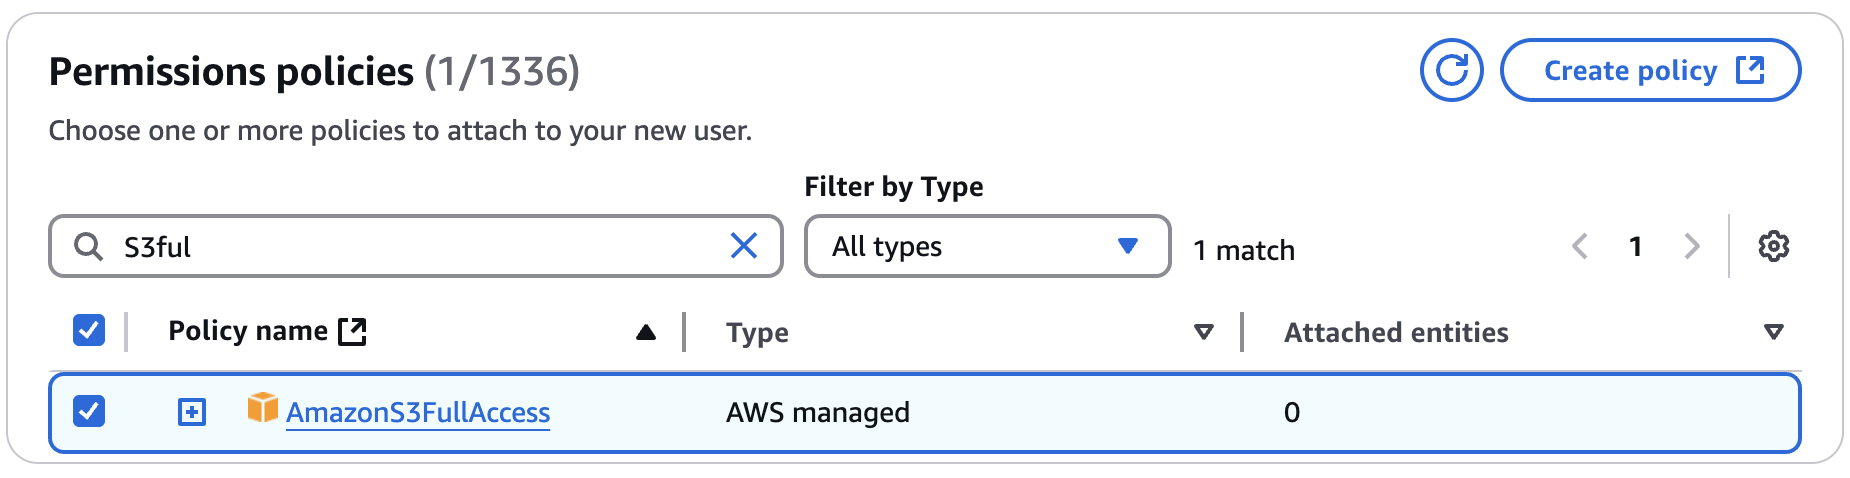
Task: Click the Policy name column header
Action: coord(248,331)
